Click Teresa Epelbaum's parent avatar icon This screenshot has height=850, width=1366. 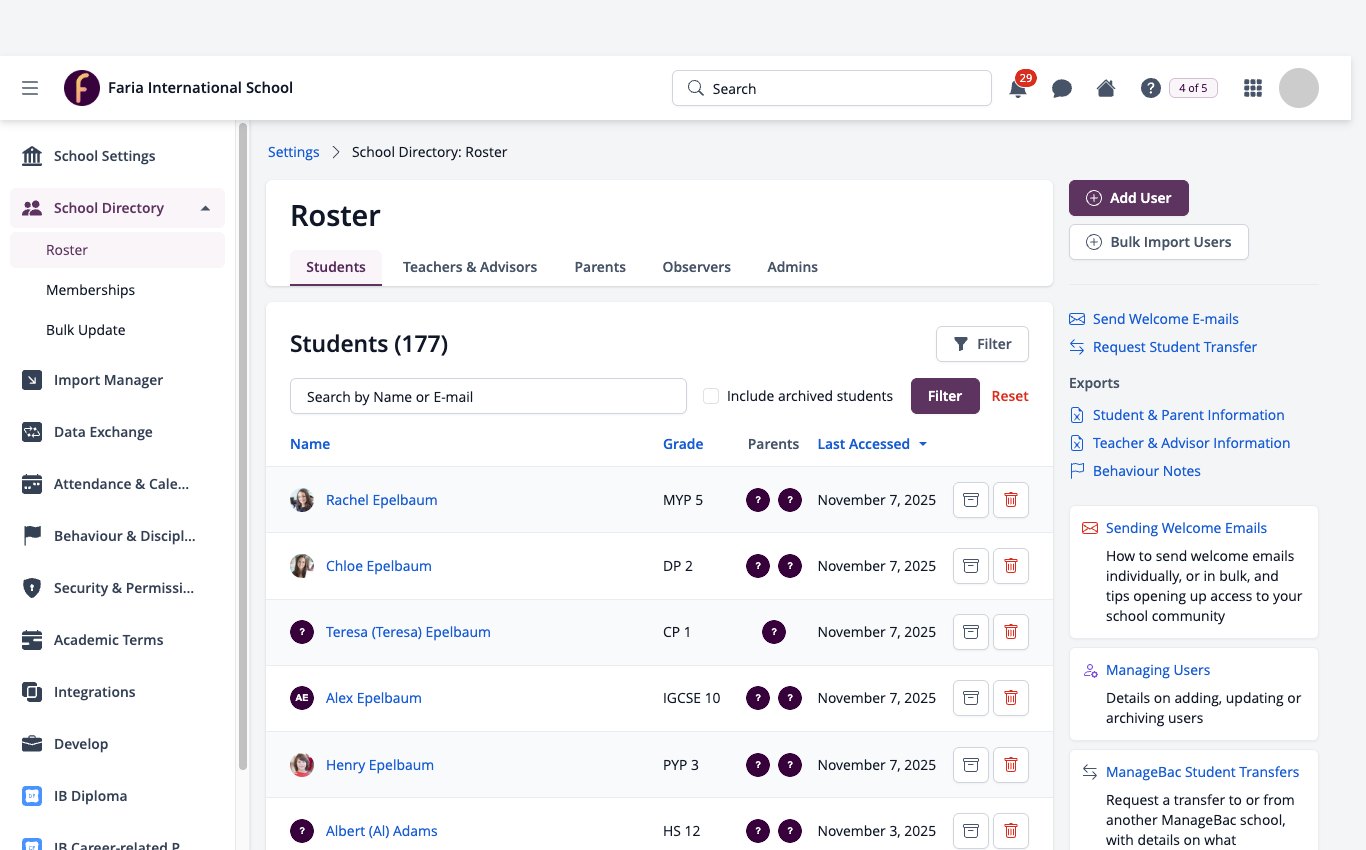point(773,632)
